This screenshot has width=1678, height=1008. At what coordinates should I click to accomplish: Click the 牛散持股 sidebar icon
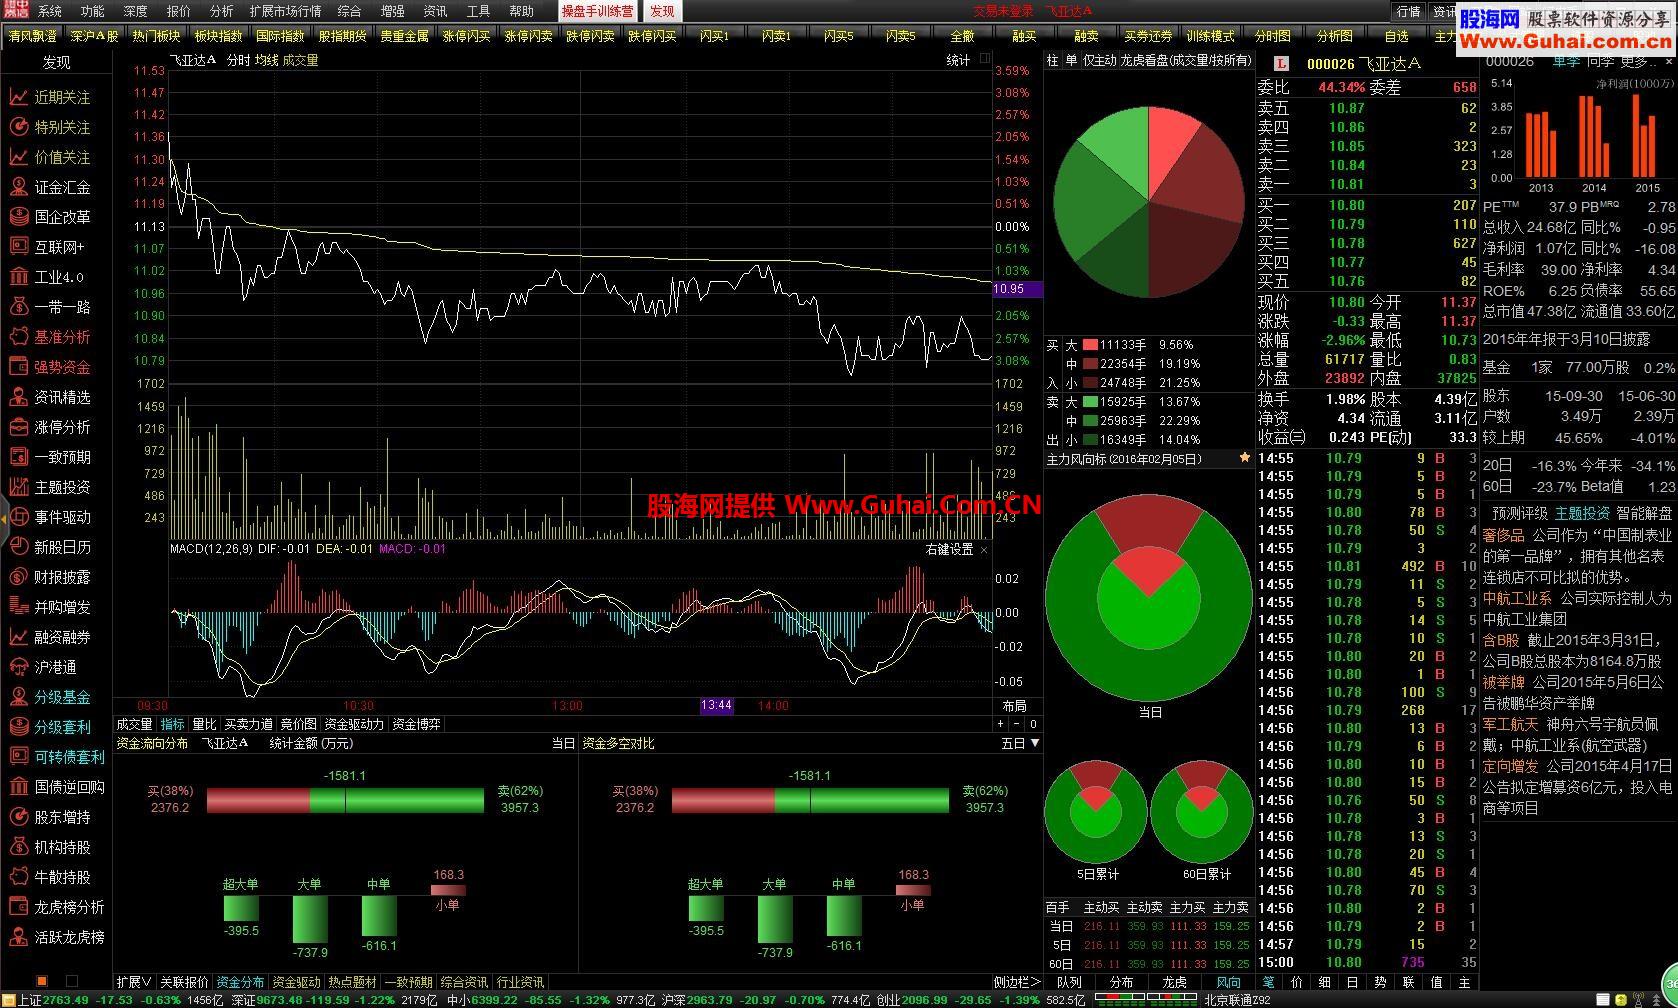[x=18, y=877]
